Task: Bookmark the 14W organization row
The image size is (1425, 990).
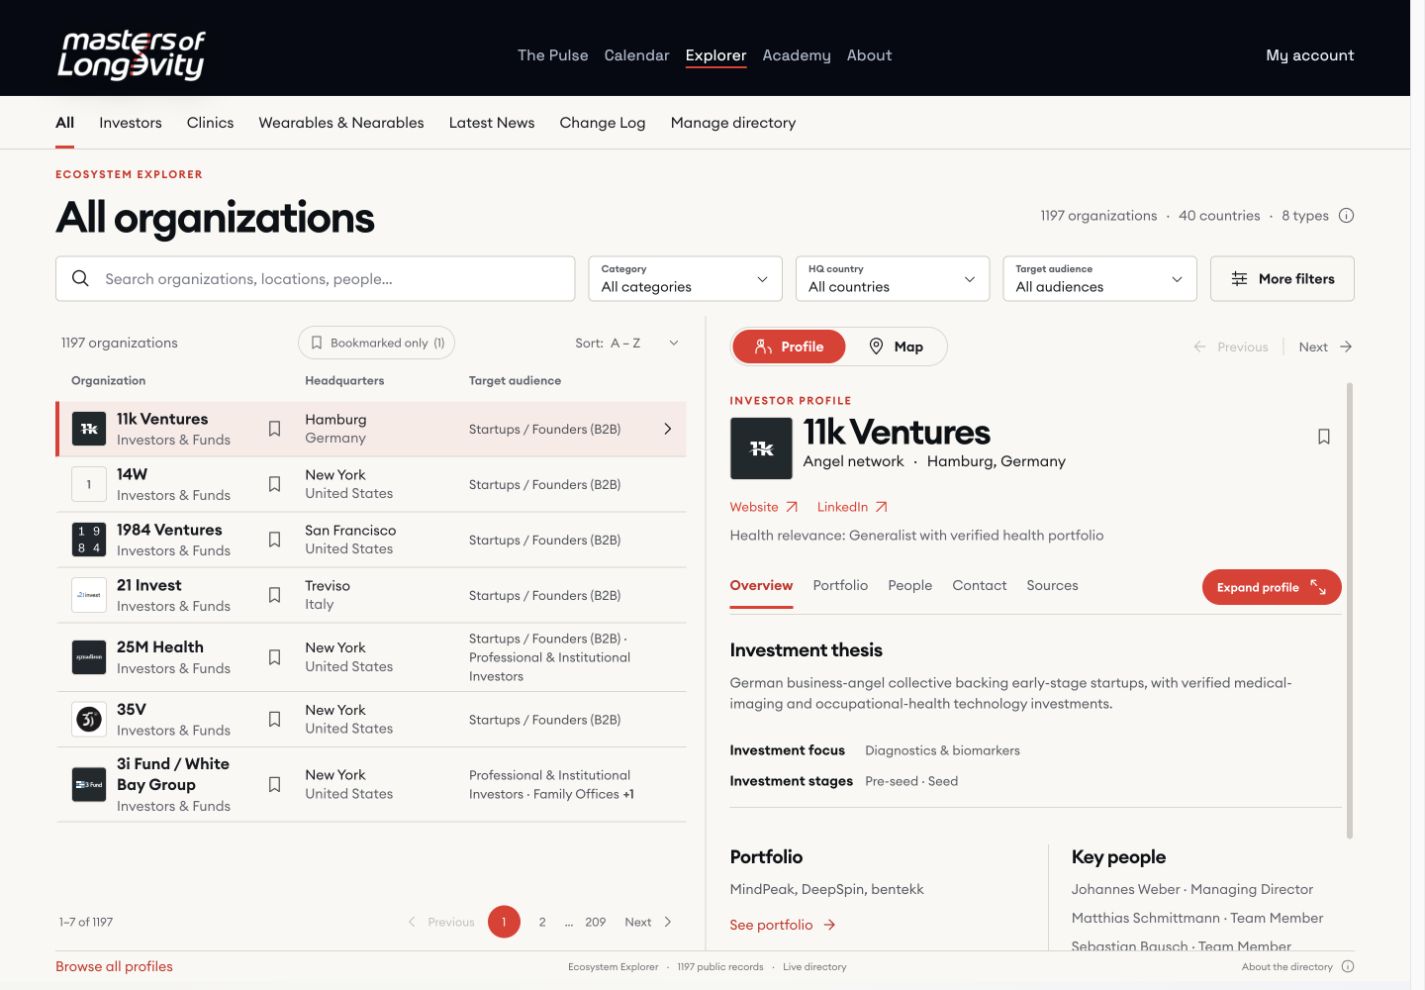Action: point(274,484)
